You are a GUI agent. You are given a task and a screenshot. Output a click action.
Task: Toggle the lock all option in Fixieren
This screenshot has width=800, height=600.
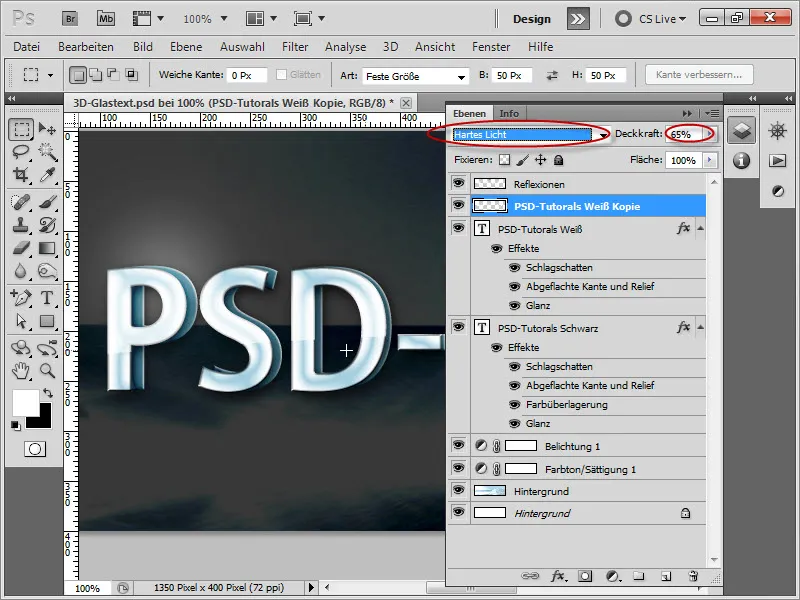559,160
